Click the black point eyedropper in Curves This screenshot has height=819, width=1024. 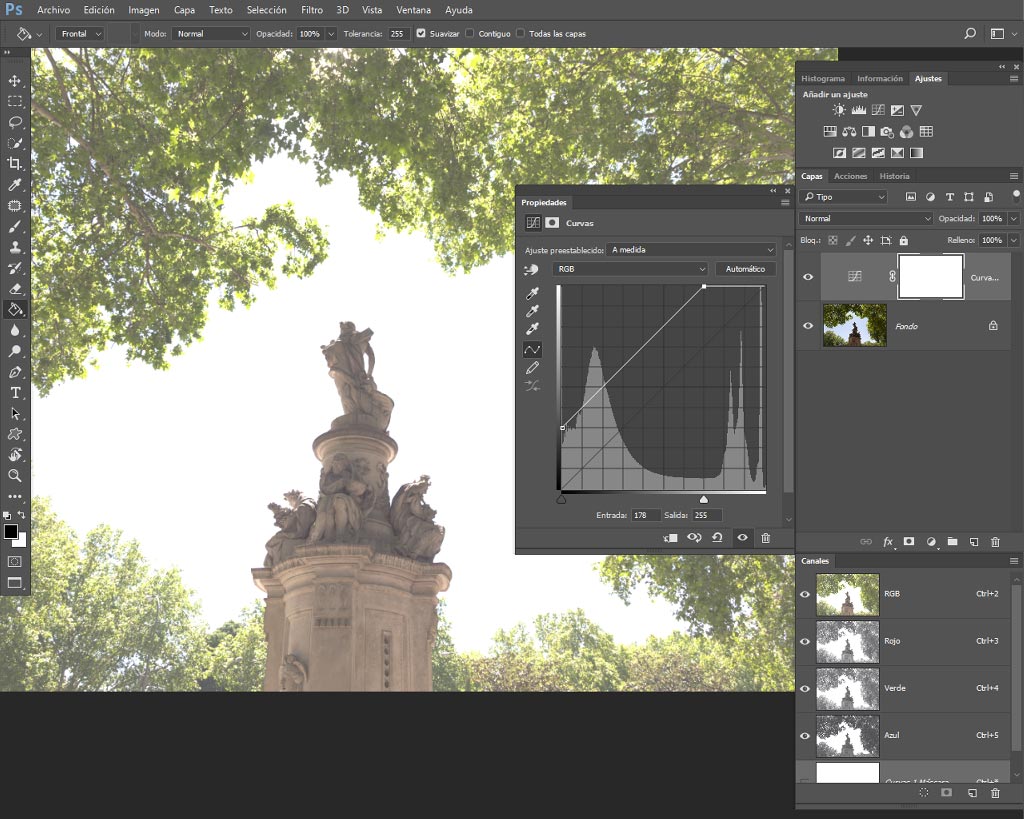click(x=532, y=293)
